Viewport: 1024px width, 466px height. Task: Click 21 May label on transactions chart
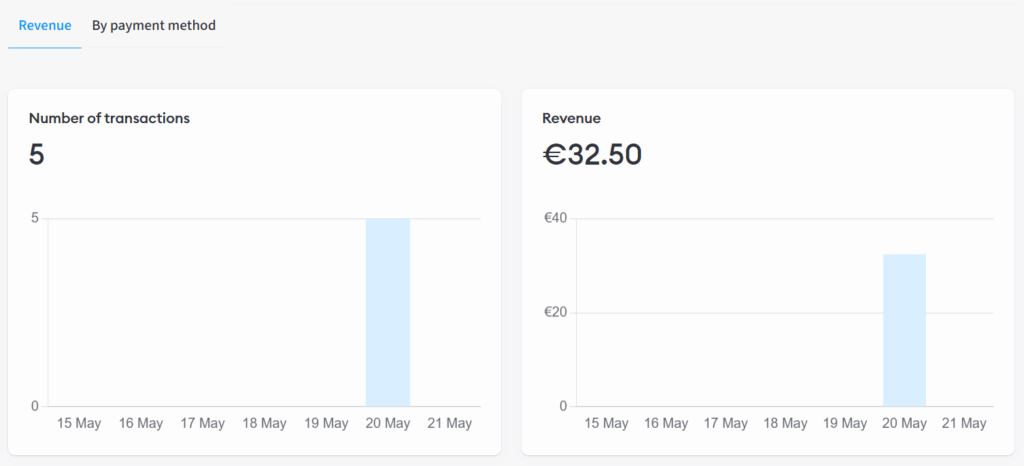(449, 424)
